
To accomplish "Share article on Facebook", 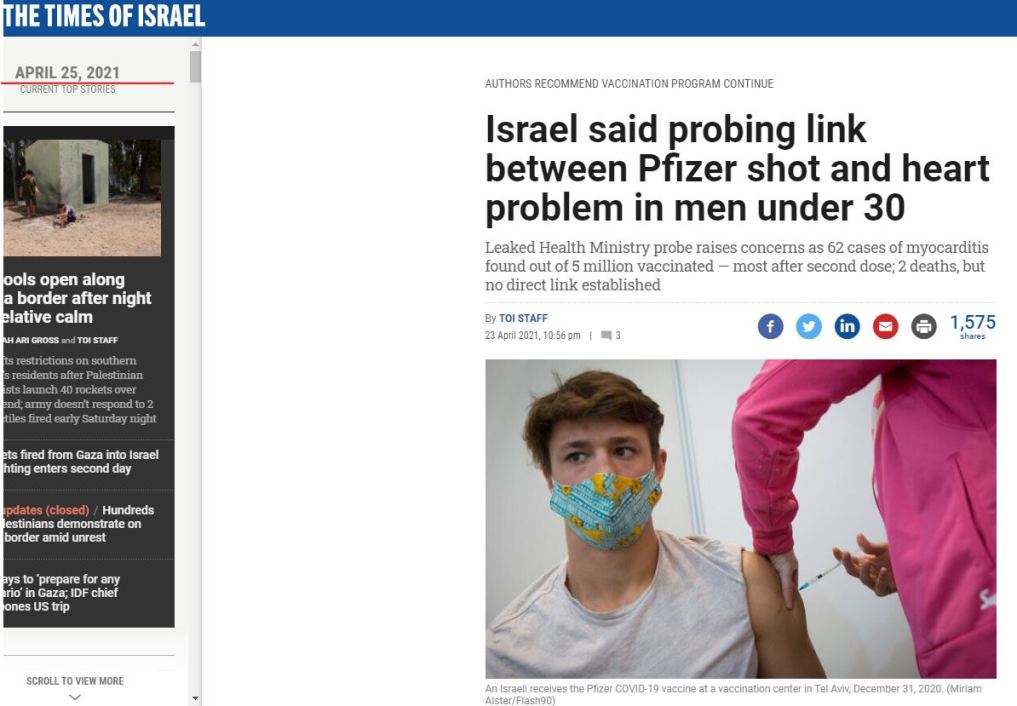I will click(770, 326).
